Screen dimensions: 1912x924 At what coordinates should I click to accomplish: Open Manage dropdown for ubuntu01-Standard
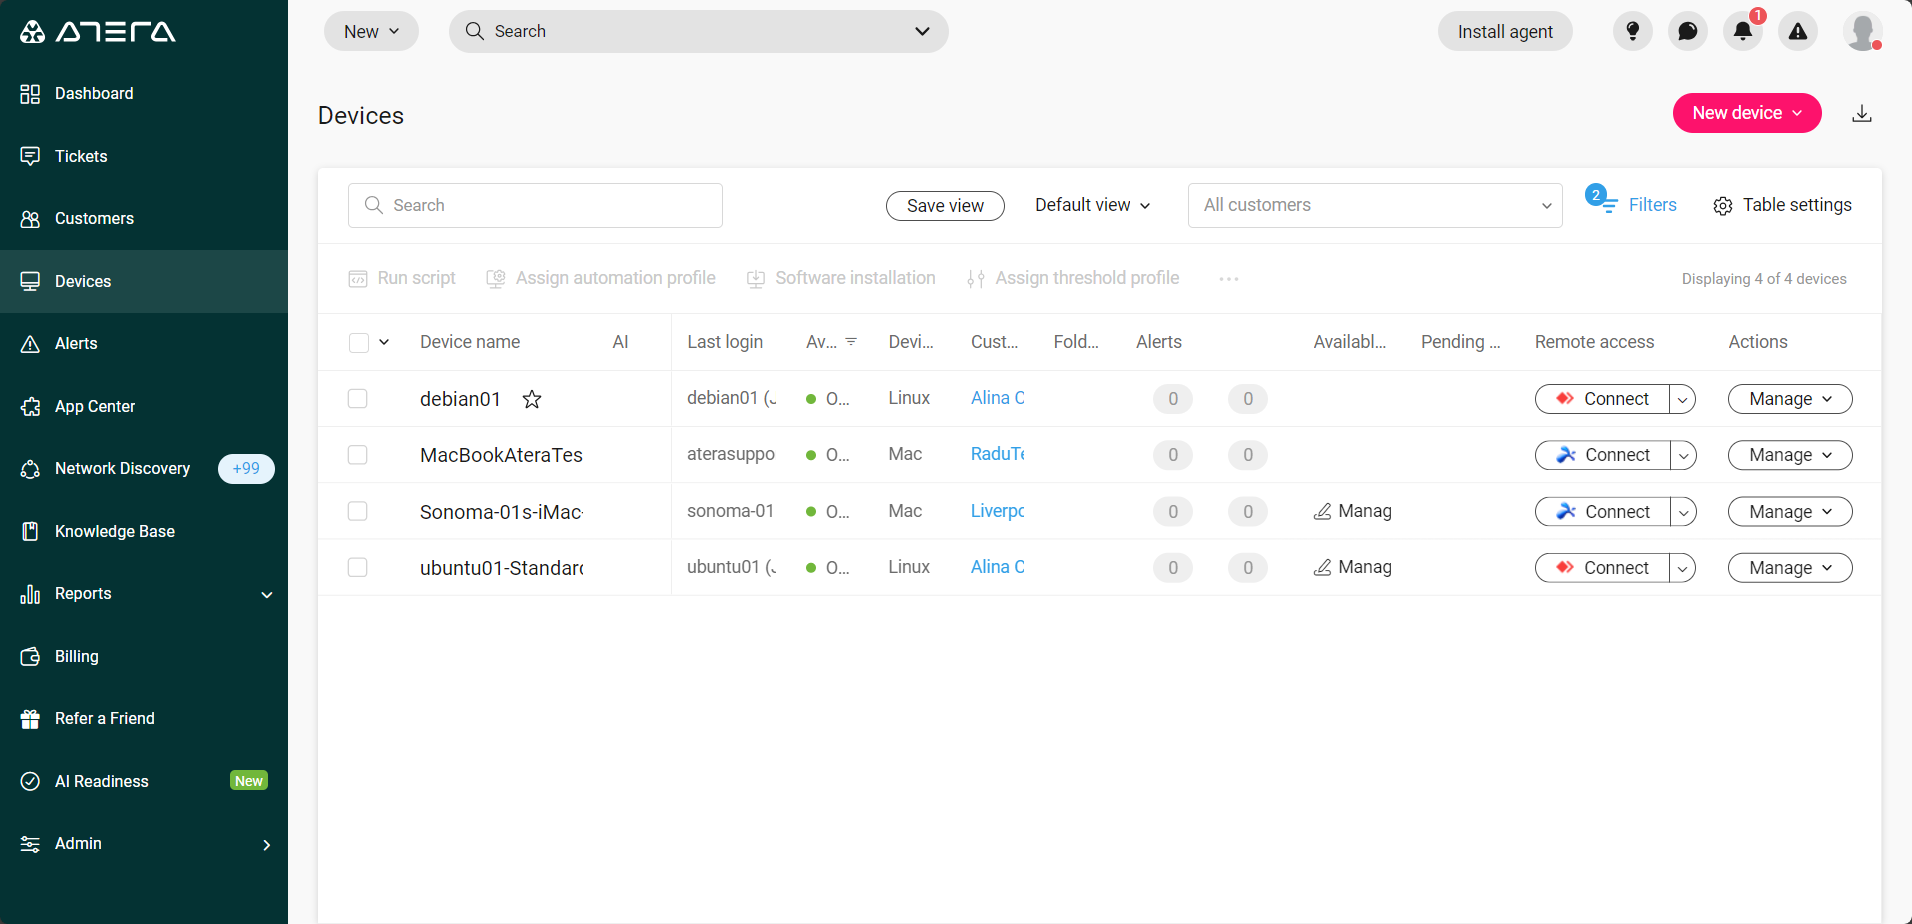pyautogui.click(x=1790, y=568)
